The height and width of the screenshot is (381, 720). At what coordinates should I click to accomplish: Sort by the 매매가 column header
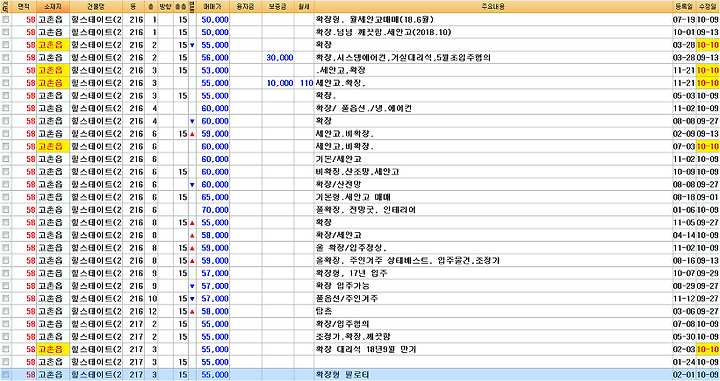tap(213, 6)
